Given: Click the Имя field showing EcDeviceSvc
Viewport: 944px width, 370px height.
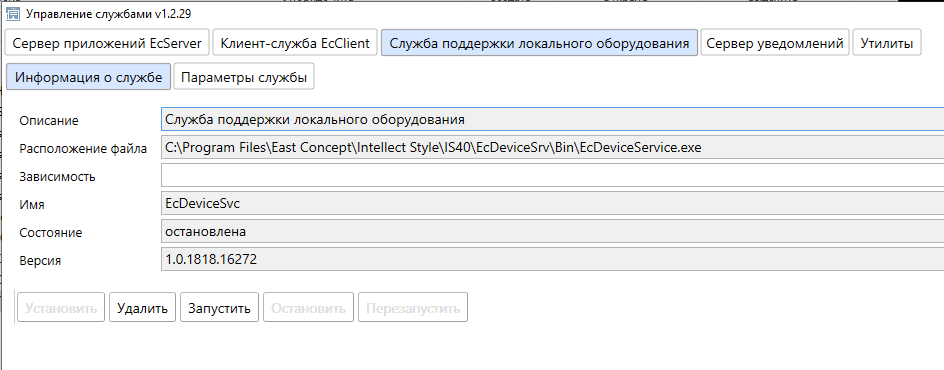Looking at the screenshot, I should coord(552,203).
